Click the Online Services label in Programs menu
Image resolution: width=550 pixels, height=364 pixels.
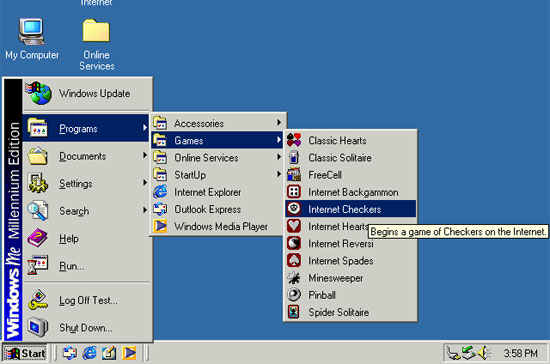[206, 158]
